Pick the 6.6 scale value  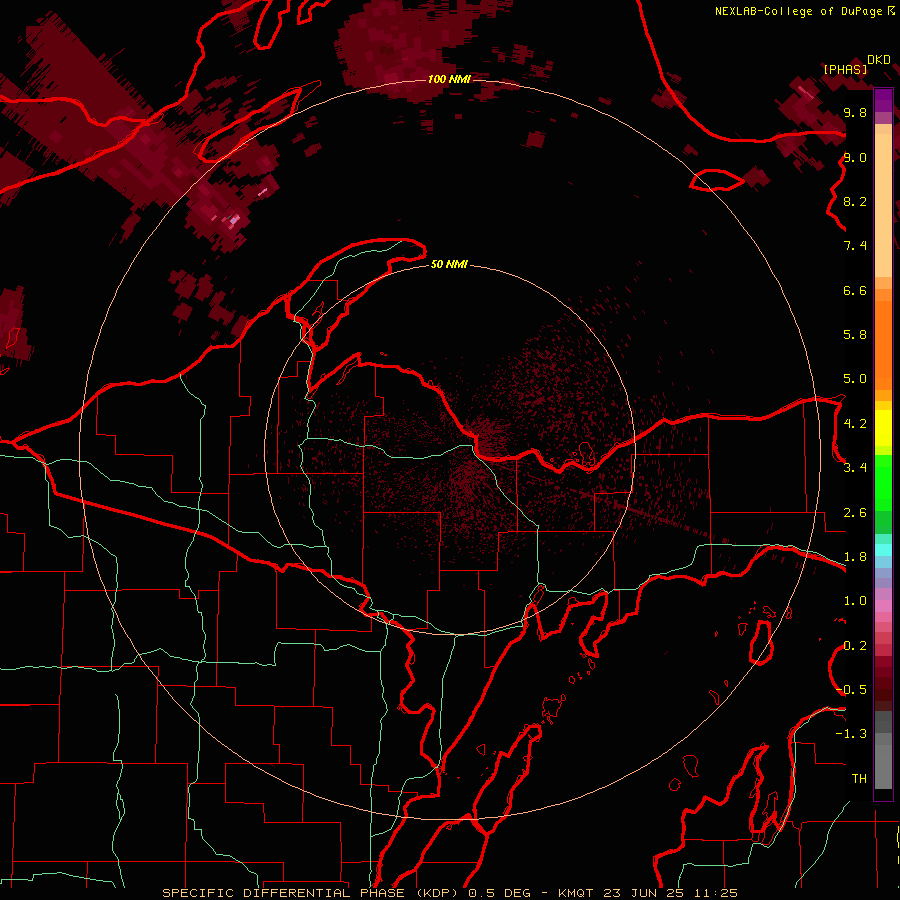[x=855, y=290]
